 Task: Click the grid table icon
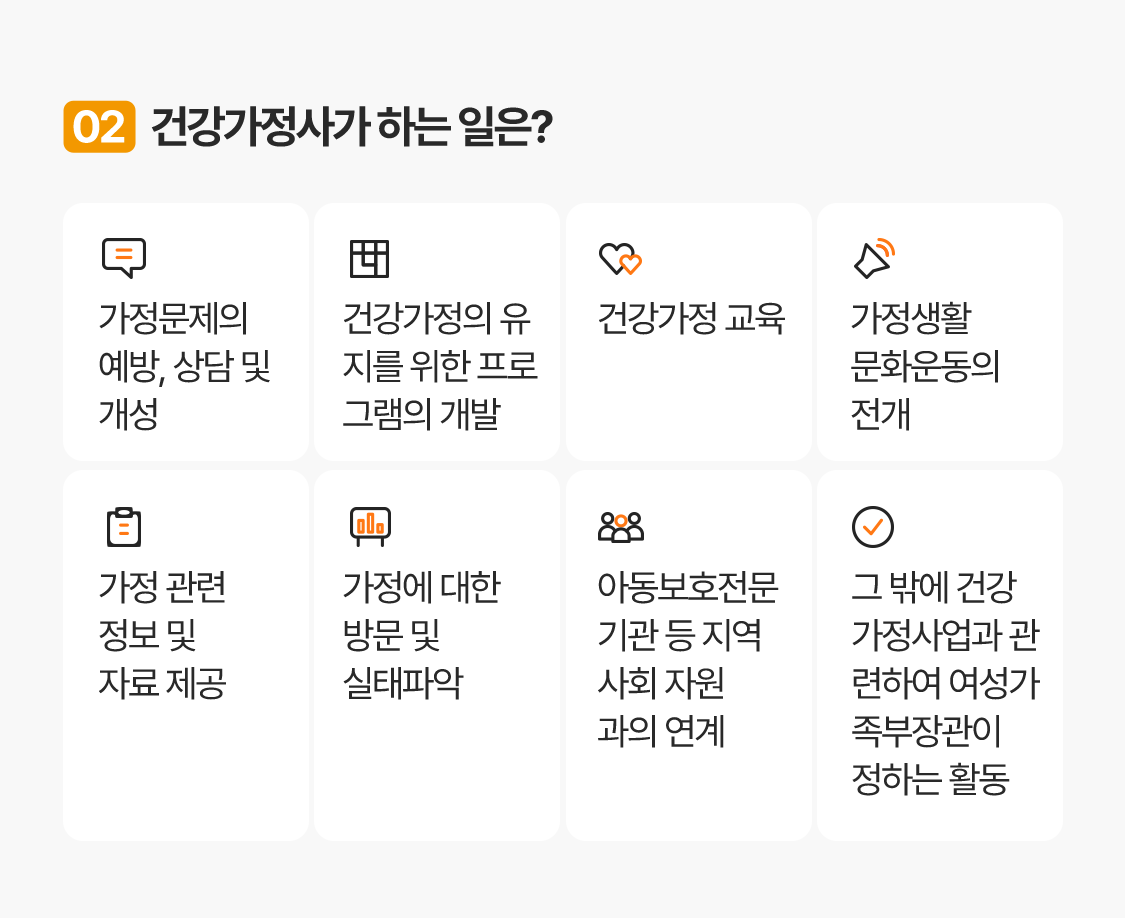pyautogui.click(x=369, y=258)
